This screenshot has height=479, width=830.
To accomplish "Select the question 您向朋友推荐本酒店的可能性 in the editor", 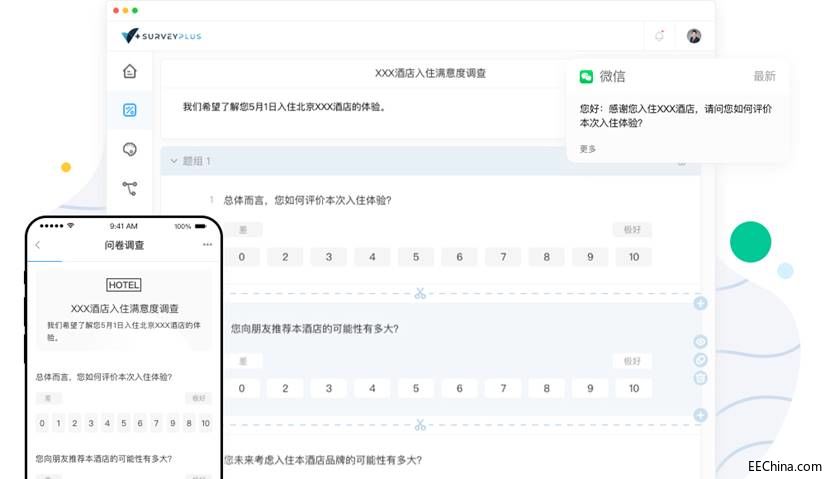I will click(x=314, y=329).
